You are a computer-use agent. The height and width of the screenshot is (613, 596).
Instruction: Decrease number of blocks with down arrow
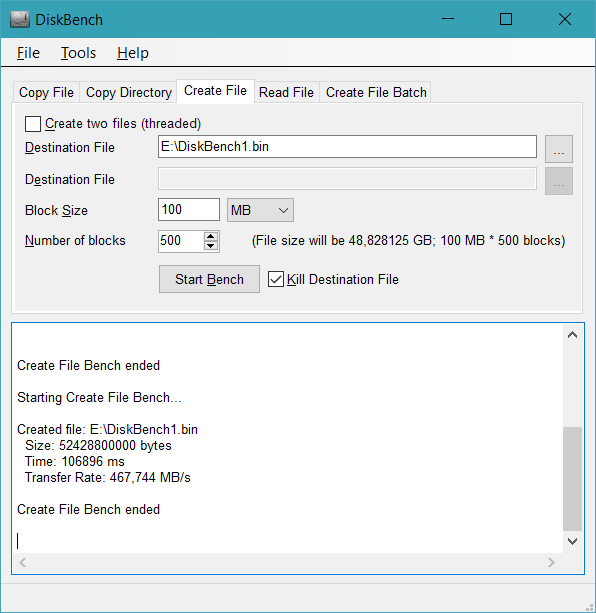point(211,246)
